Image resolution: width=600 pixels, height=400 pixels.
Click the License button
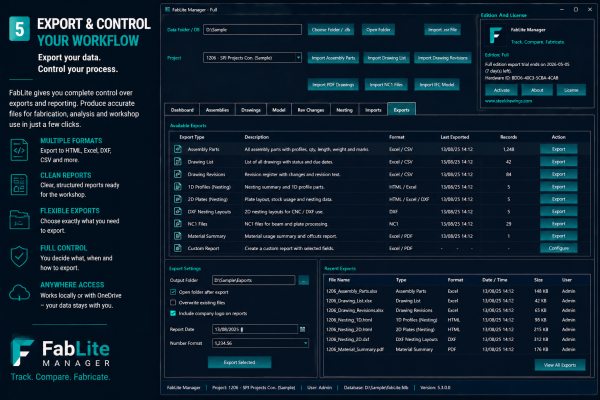(571, 90)
